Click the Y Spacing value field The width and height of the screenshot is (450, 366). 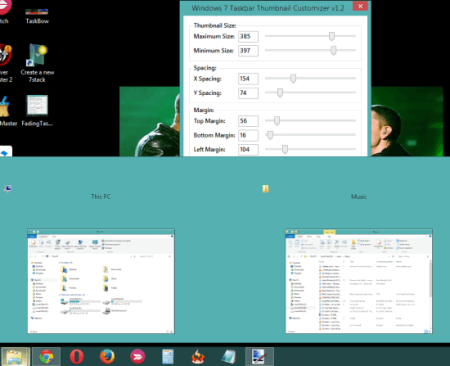click(x=248, y=93)
